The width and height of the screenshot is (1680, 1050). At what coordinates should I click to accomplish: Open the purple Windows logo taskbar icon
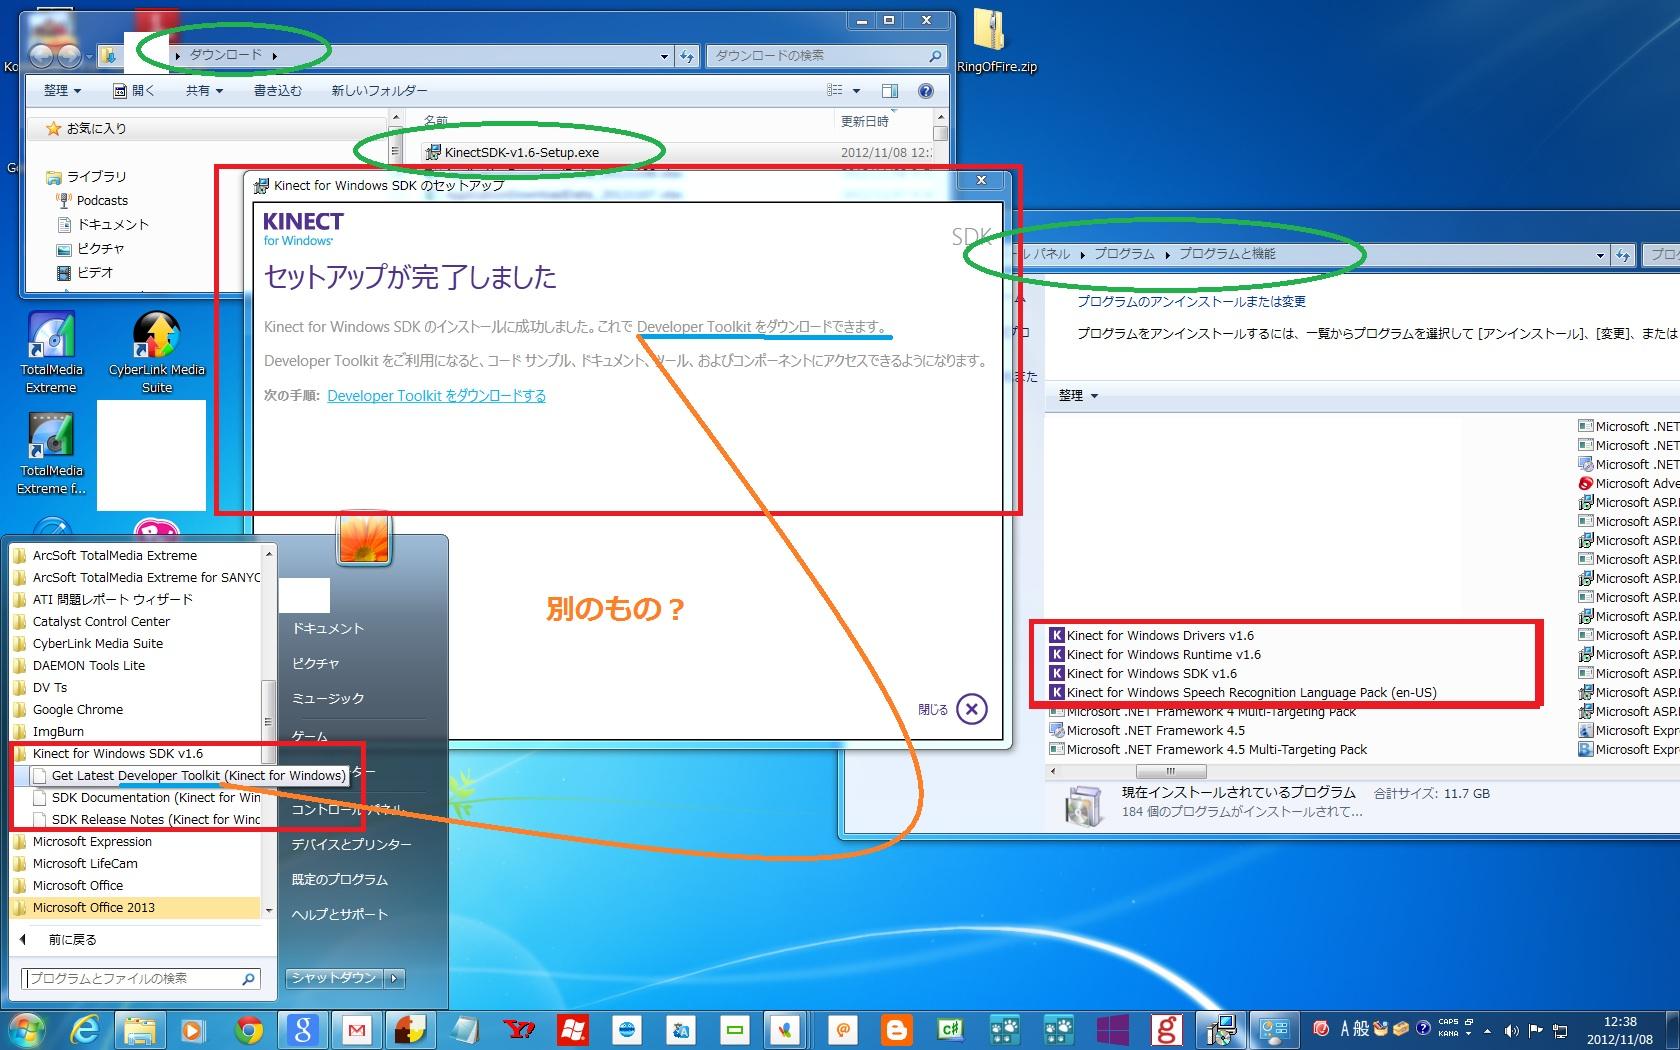pos(1113,1029)
